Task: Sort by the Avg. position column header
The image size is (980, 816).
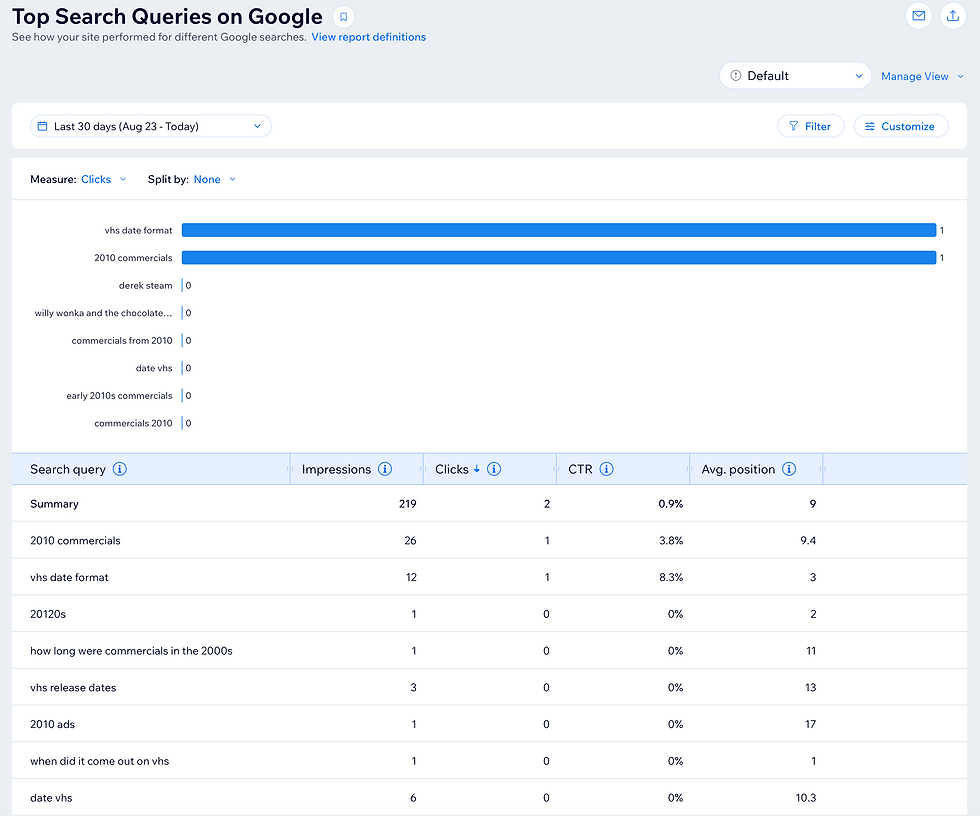Action: tap(738, 469)
